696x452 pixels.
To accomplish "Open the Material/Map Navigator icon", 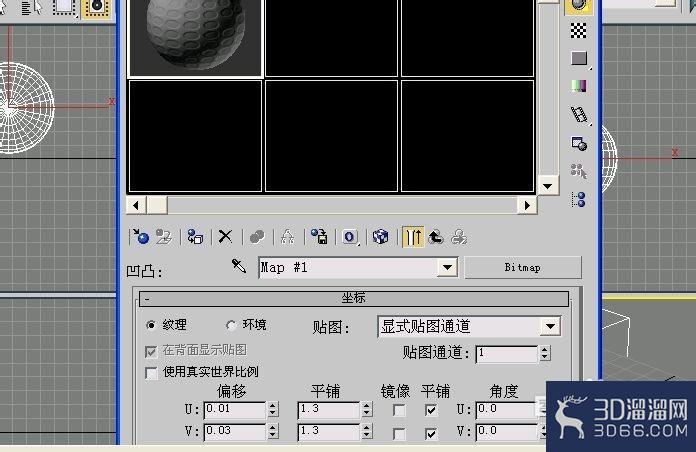I will pyautogui.click(x=578, y=199).
